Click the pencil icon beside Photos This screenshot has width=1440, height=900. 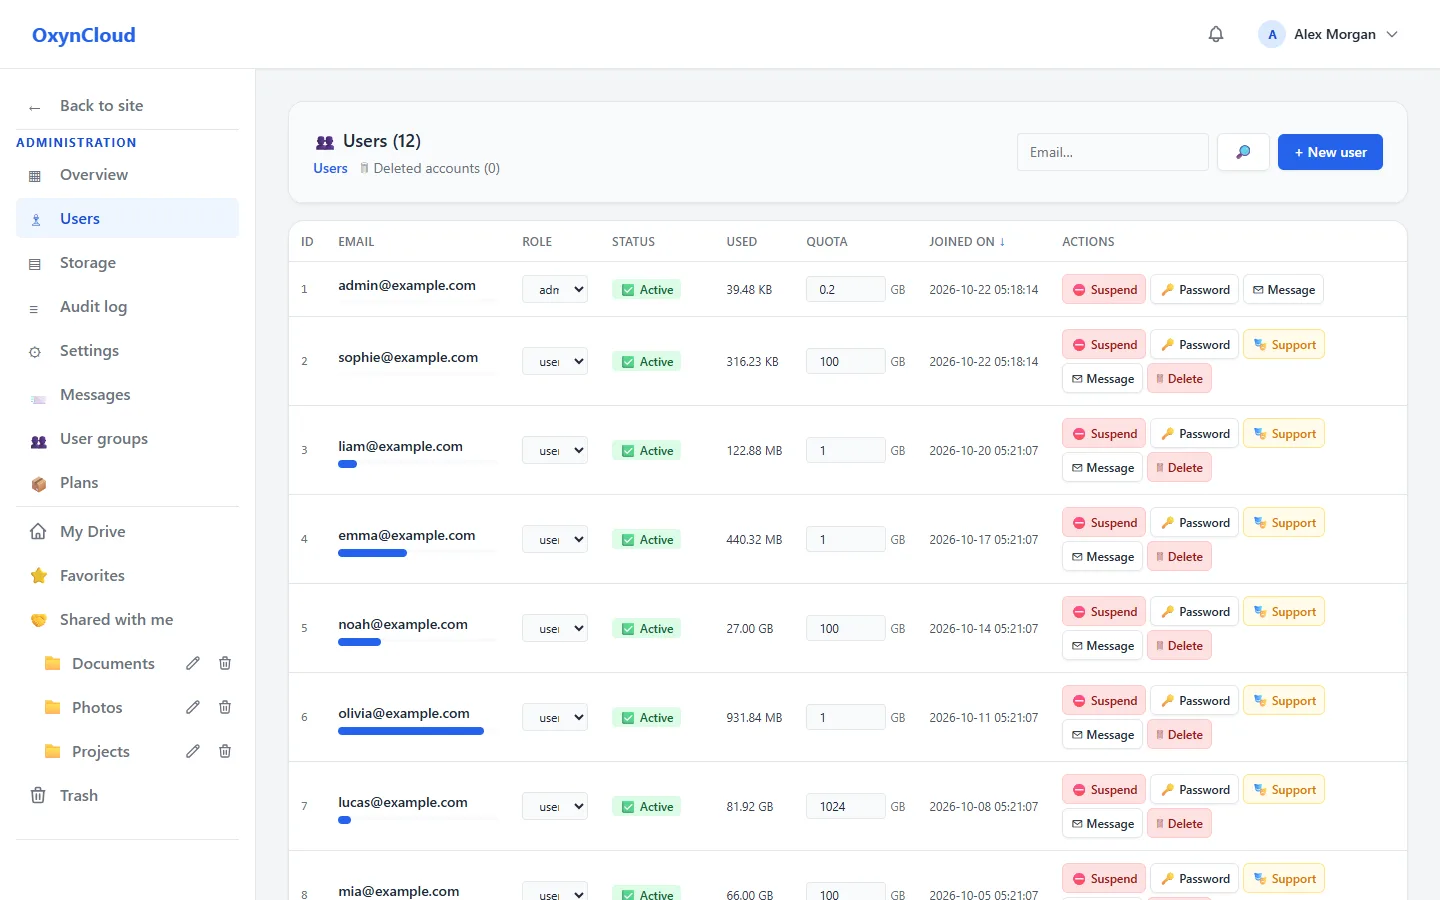pos(193,707)
